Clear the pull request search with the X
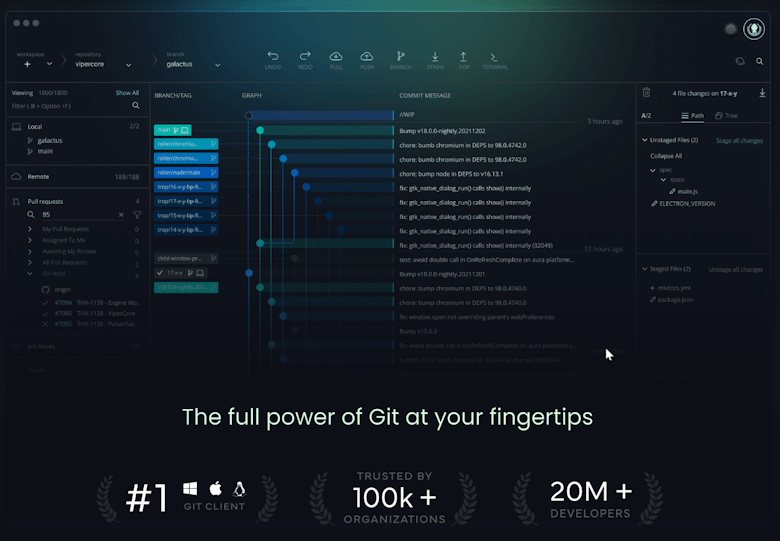The width and height of the screenshot is (780, 541). coord(121,215)
